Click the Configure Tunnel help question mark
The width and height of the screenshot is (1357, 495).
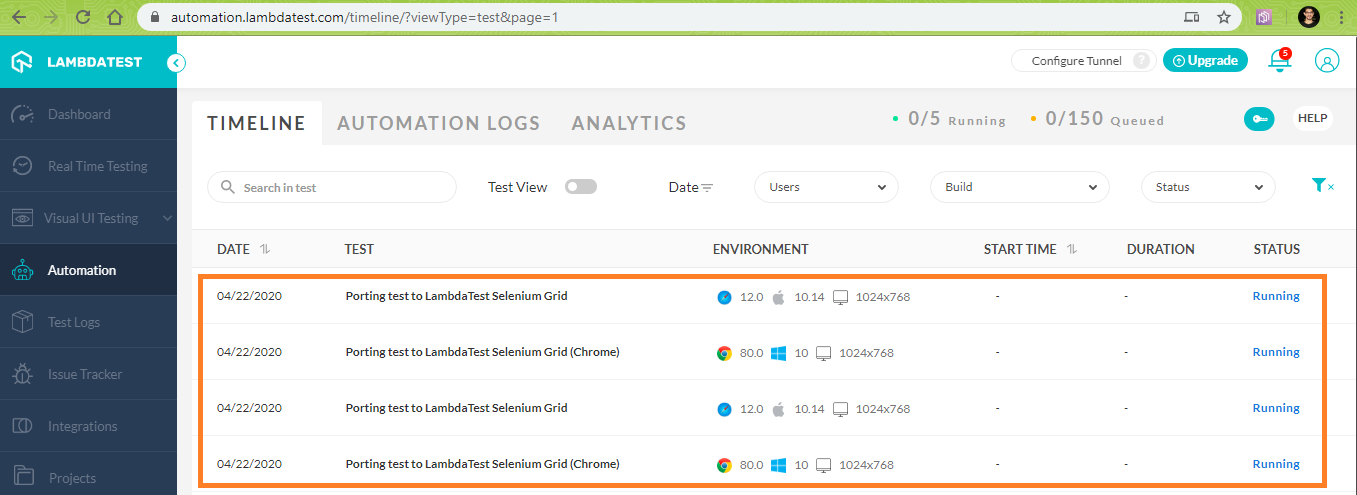[1141, 61]
